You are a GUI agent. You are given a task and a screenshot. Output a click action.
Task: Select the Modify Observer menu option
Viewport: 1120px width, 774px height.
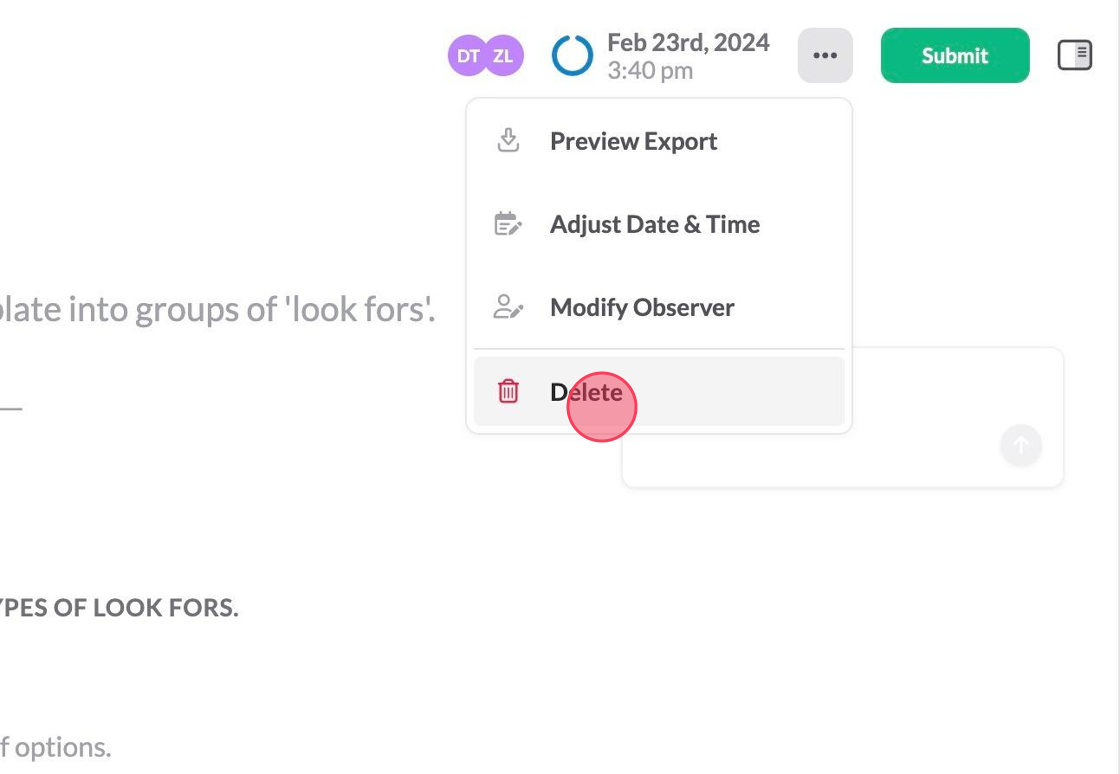pos(642,307)
